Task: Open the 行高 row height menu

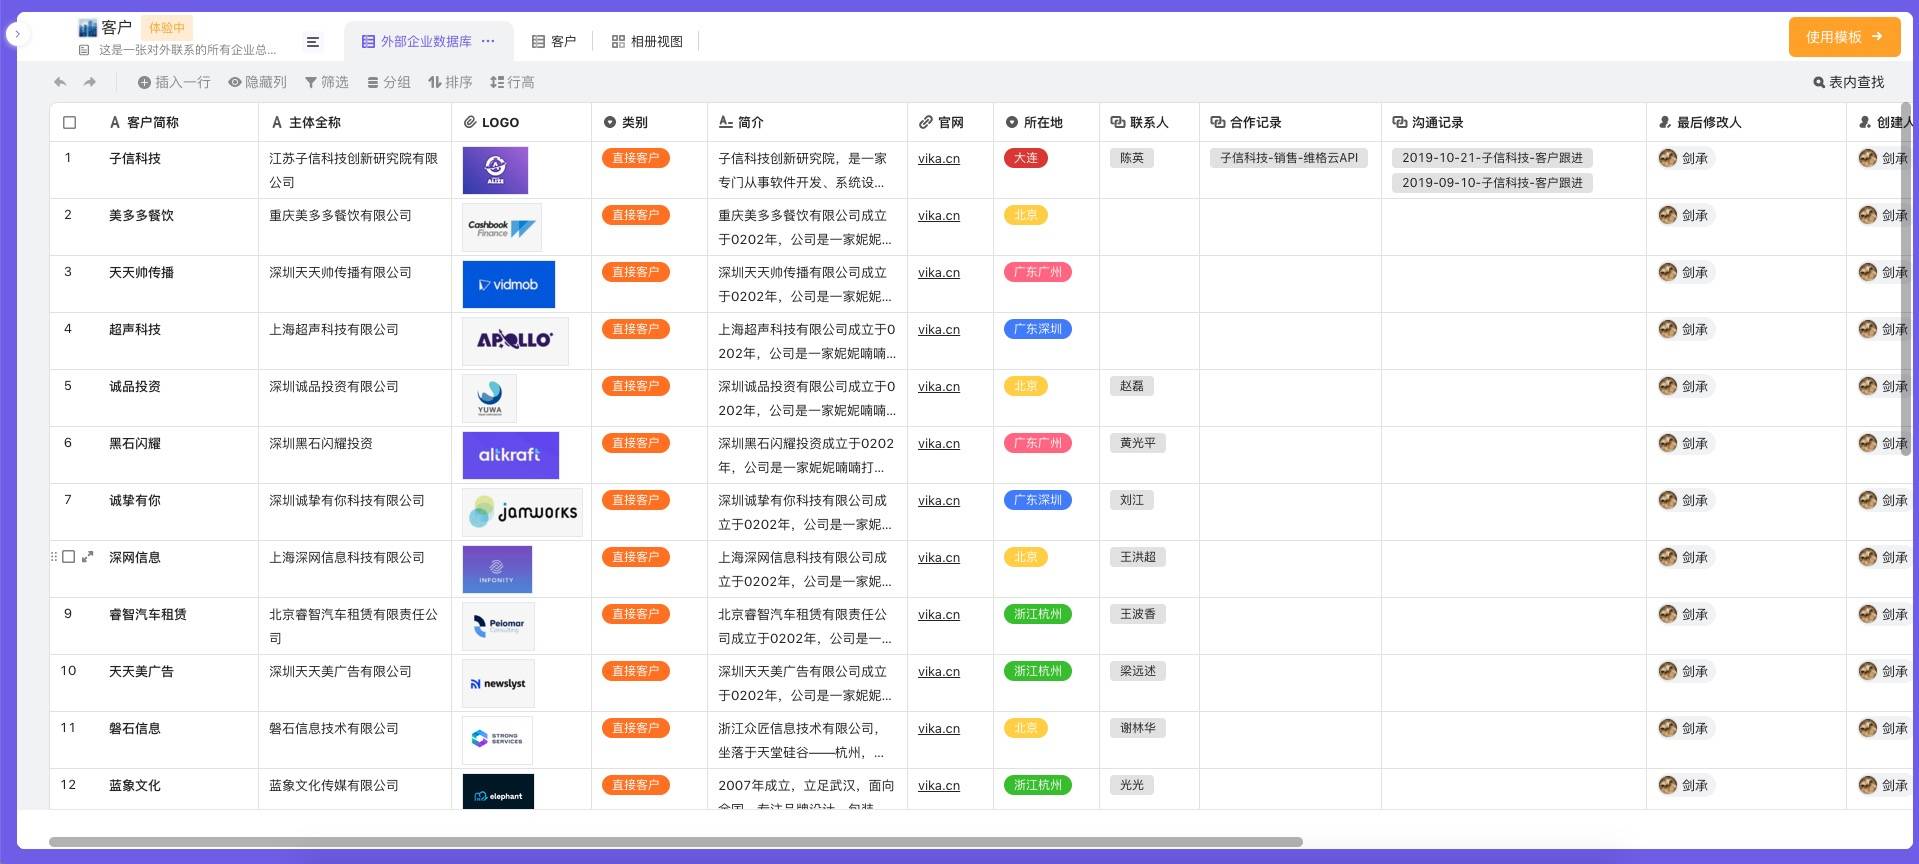Action: pos(512,82)
